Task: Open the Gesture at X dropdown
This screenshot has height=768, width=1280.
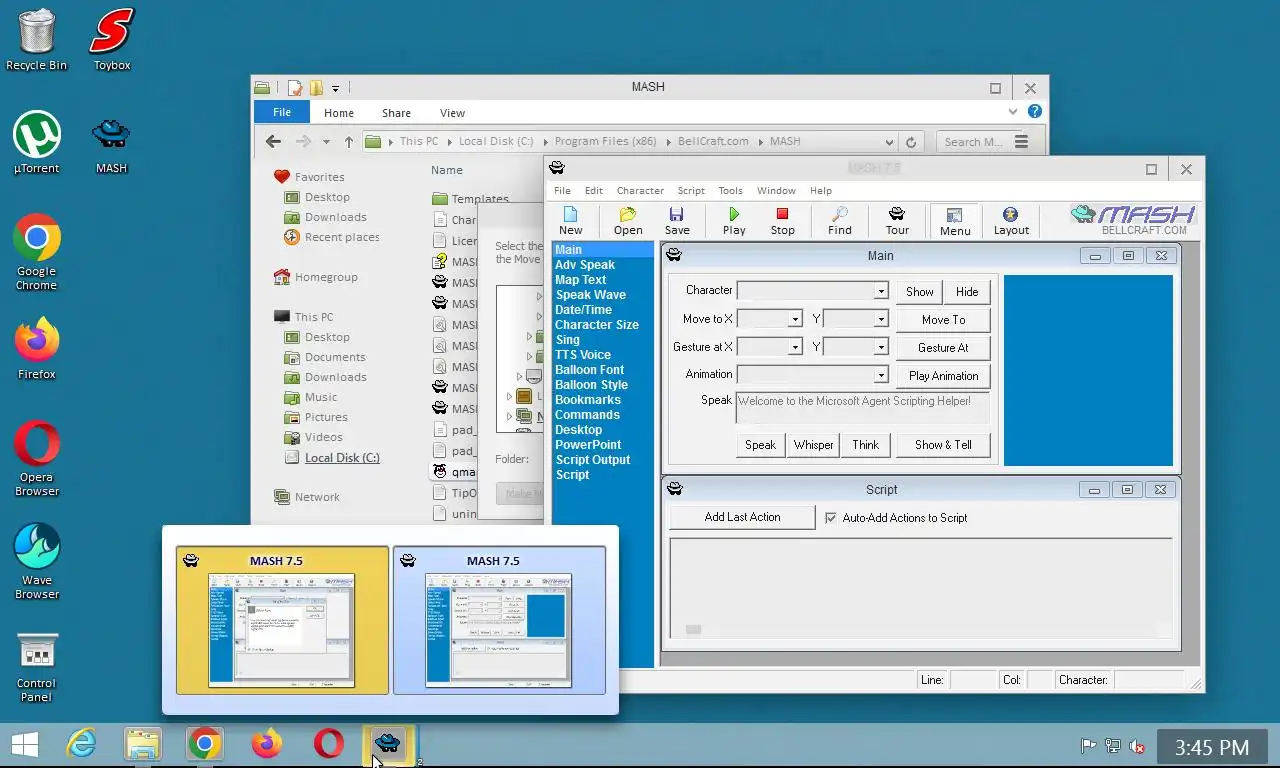Action: [795, 347]
